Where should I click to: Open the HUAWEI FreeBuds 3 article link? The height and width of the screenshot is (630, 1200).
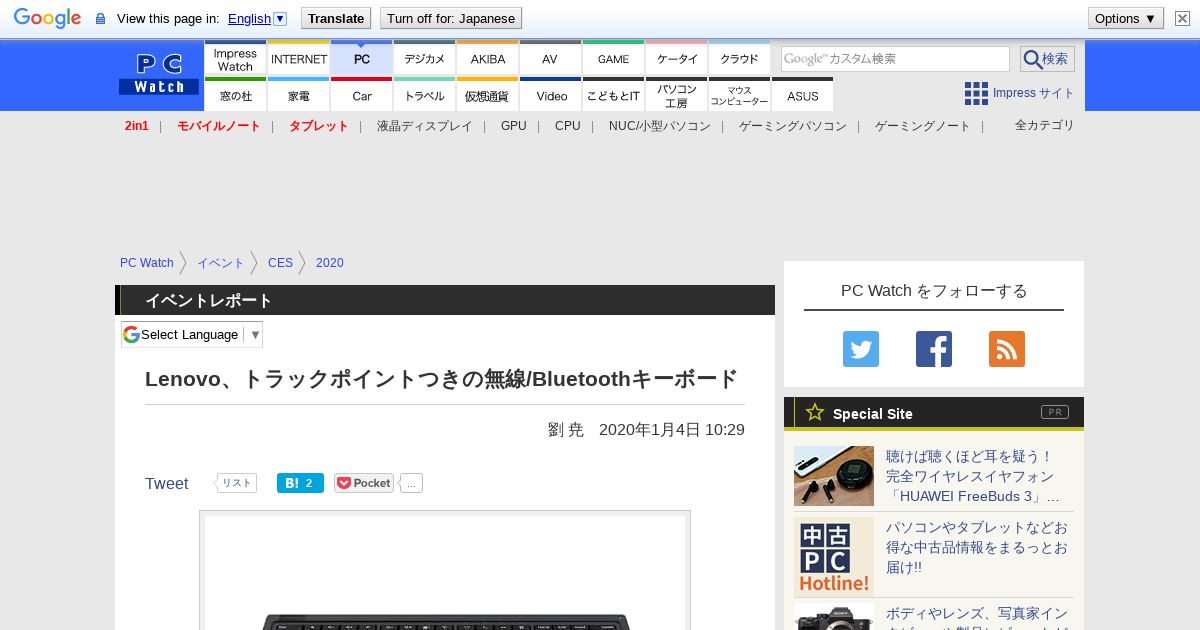[x=973, y=476]
